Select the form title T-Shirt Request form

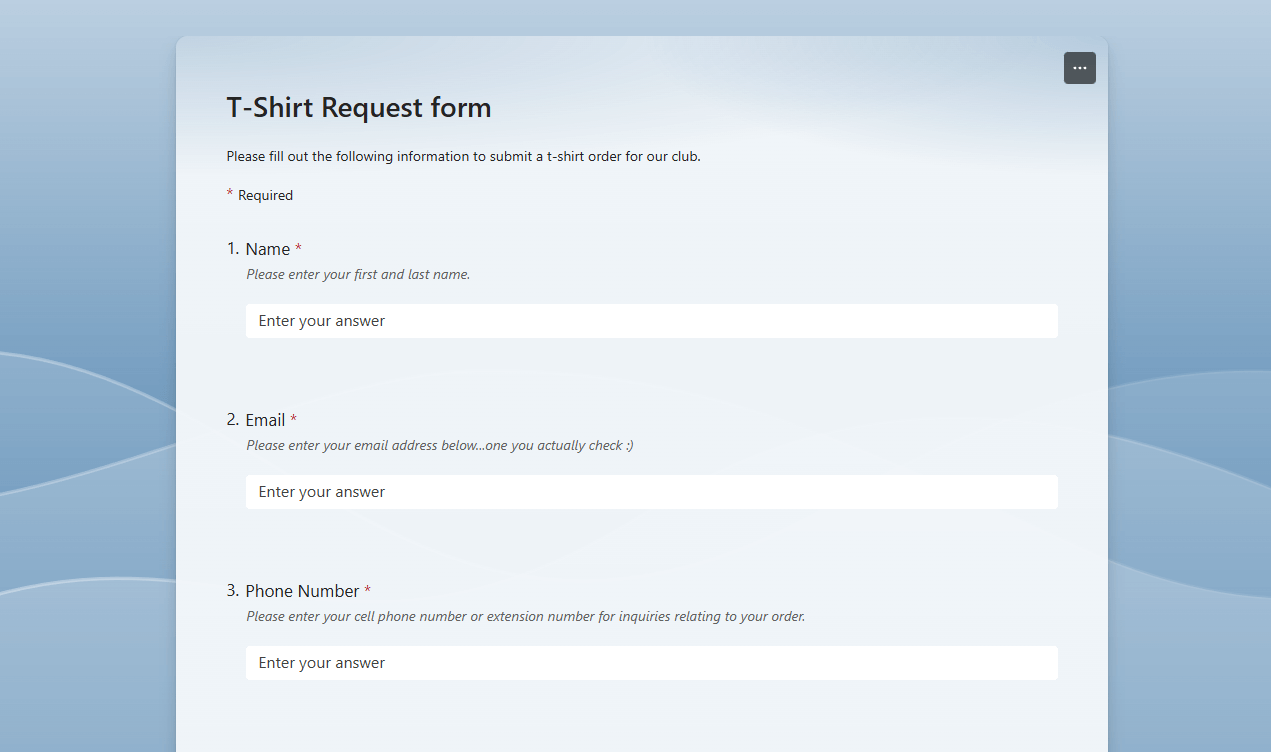pos(359,107)
